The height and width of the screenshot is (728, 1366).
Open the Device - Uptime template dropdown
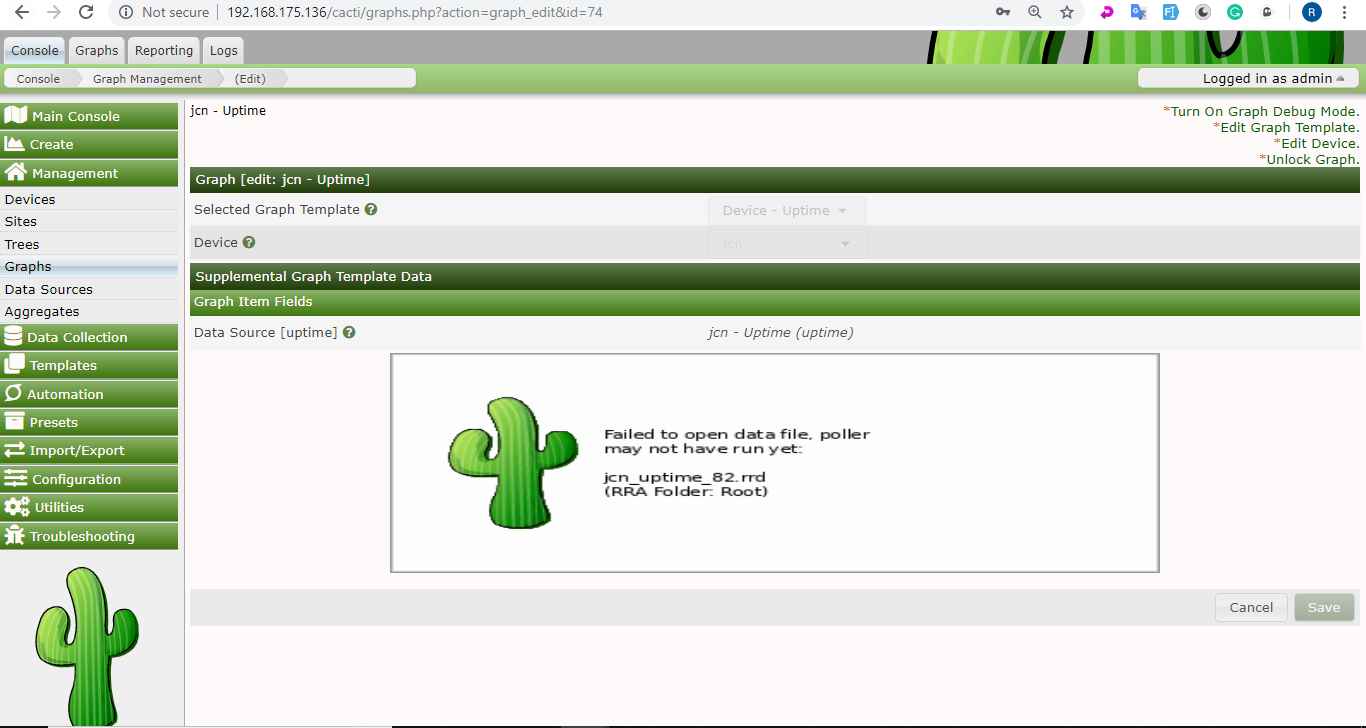pyautogui.click(x=787, y=210)
